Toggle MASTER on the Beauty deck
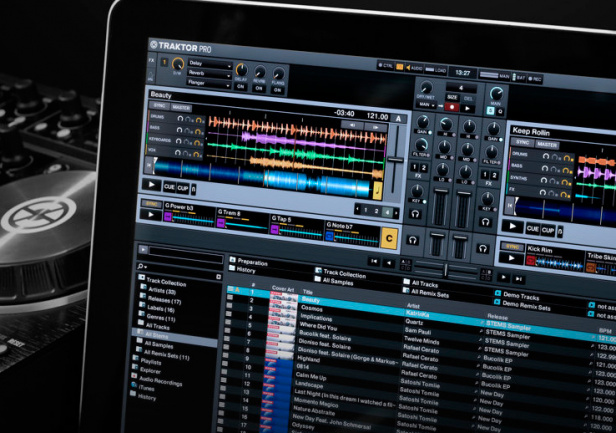The height and width of the screenshot is (433, 616). click(x=181, y=107)
